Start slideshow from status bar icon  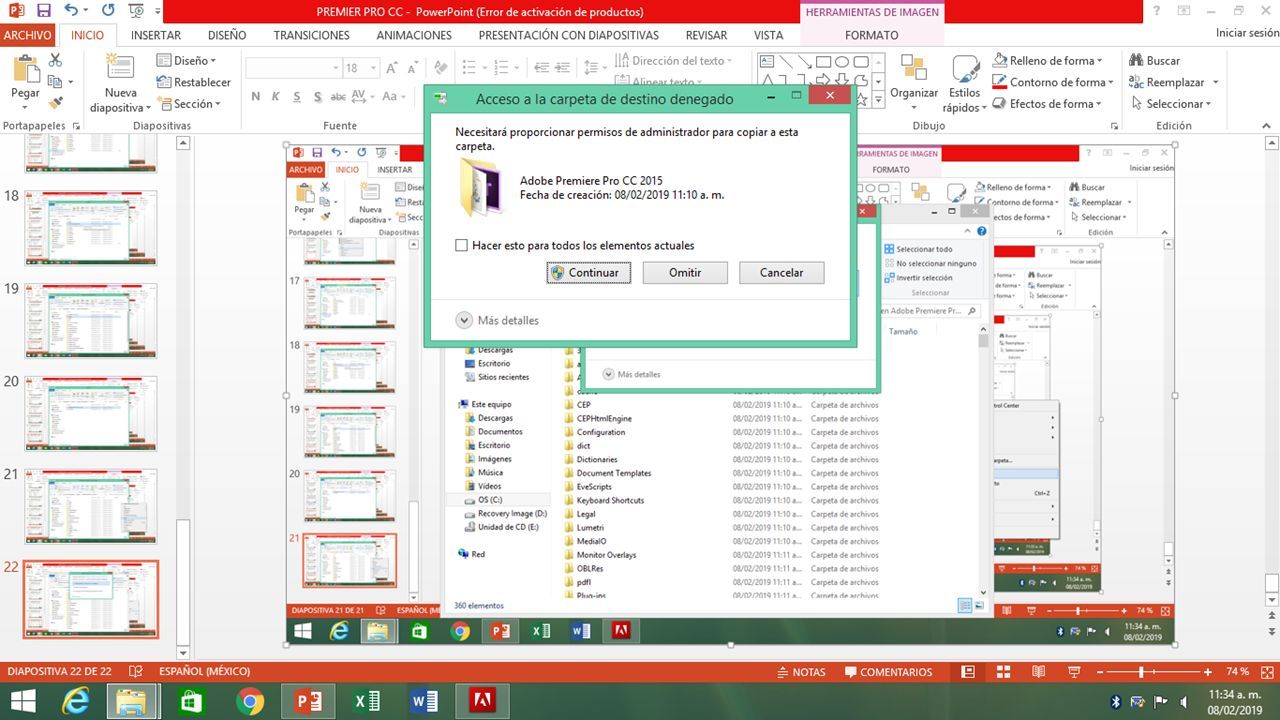[x=1075, y=672]
